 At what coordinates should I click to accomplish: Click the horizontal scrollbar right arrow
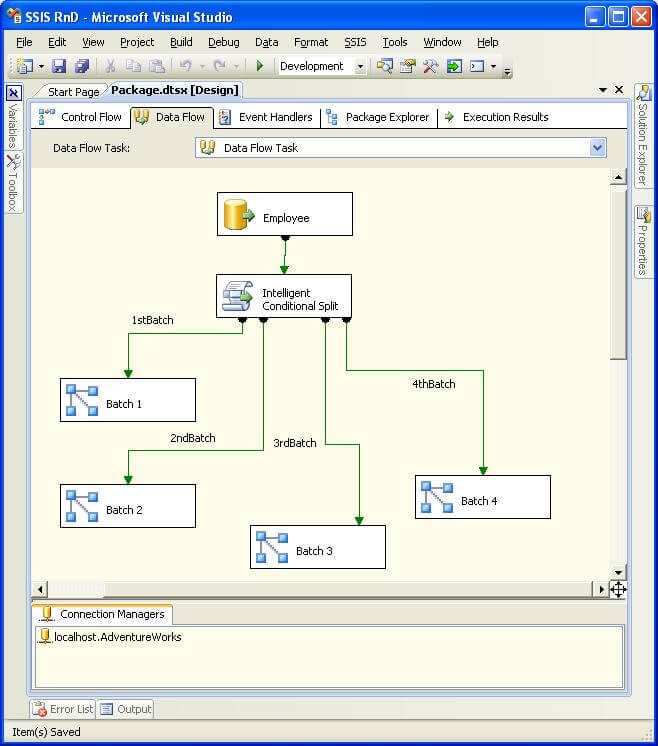pos(601,589)
